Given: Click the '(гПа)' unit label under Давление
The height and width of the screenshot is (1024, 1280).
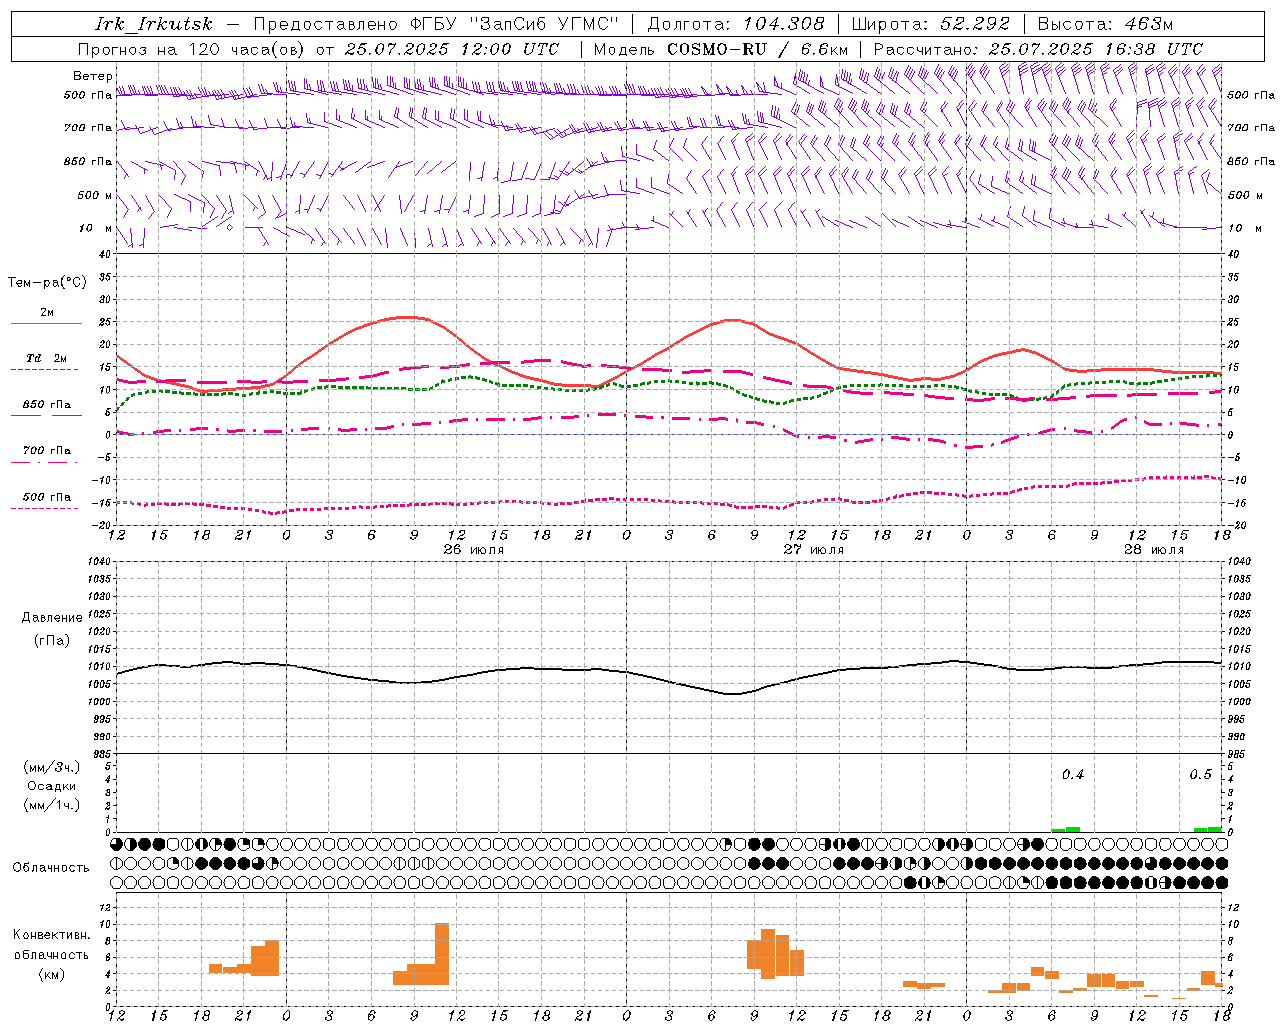Looking at the screenshot, I should pyautogui.click(x=52, y=641).
